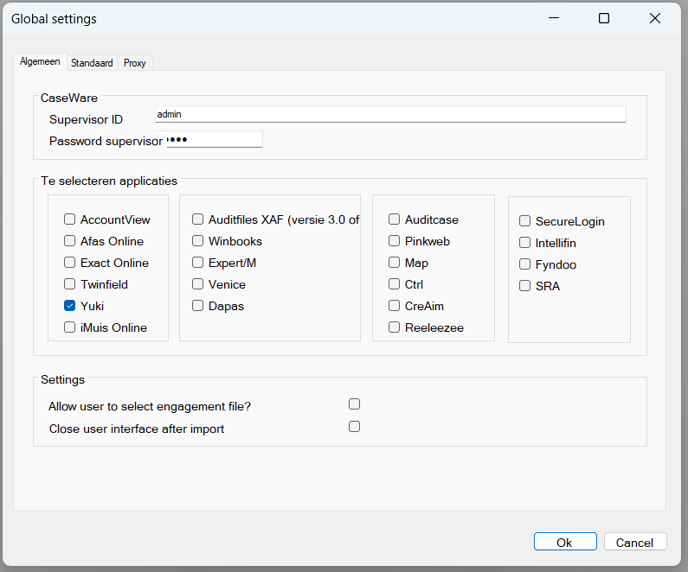Open the Standaard tab
This screenshot has height=572, width=688.
[x=92, y=63]
